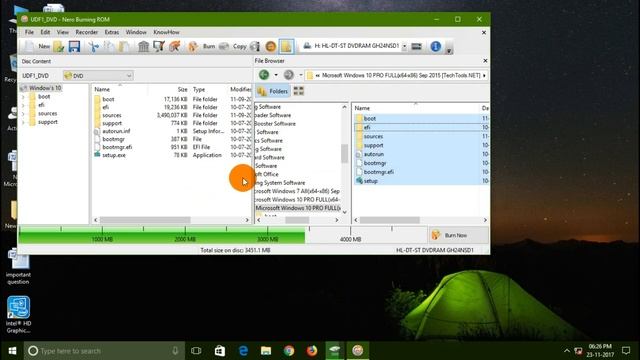
Task: Open File Explorer from the taskbar
Action: click(266, 351)
